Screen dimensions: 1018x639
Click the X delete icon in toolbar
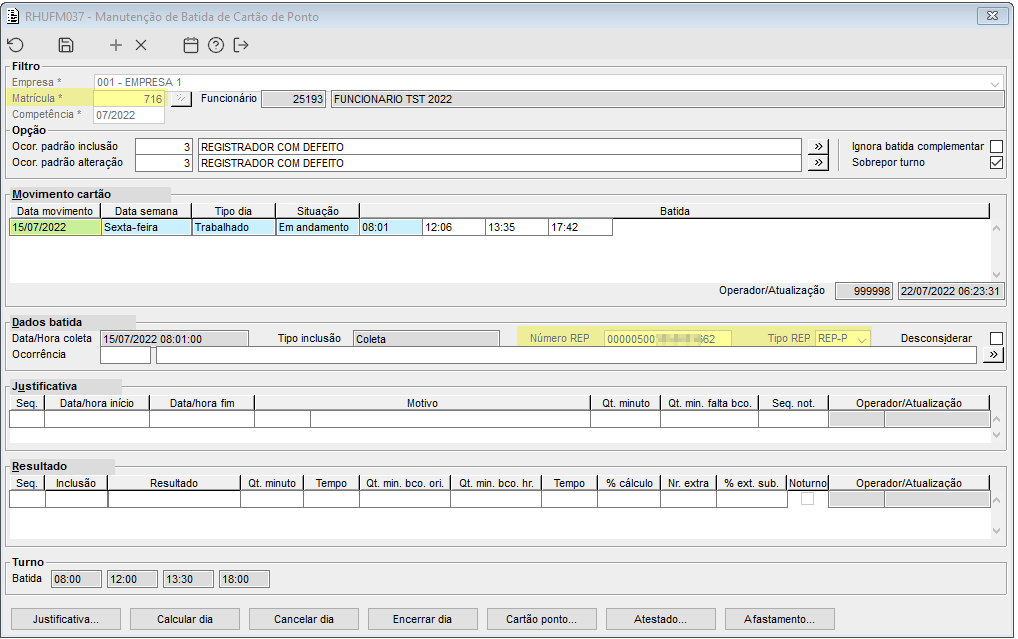(x=141, y=45)
